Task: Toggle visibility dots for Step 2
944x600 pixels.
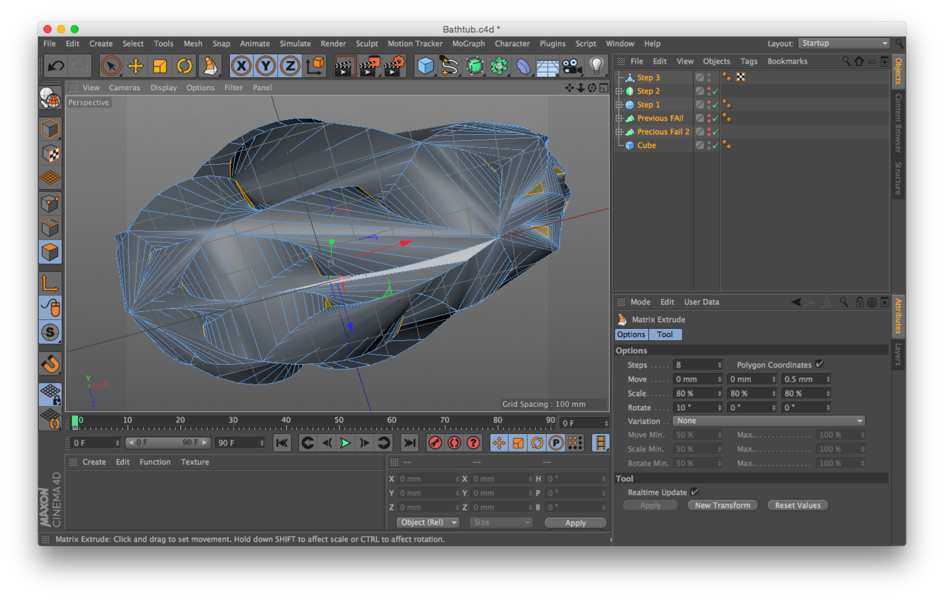Action: (x=709, y=91)
